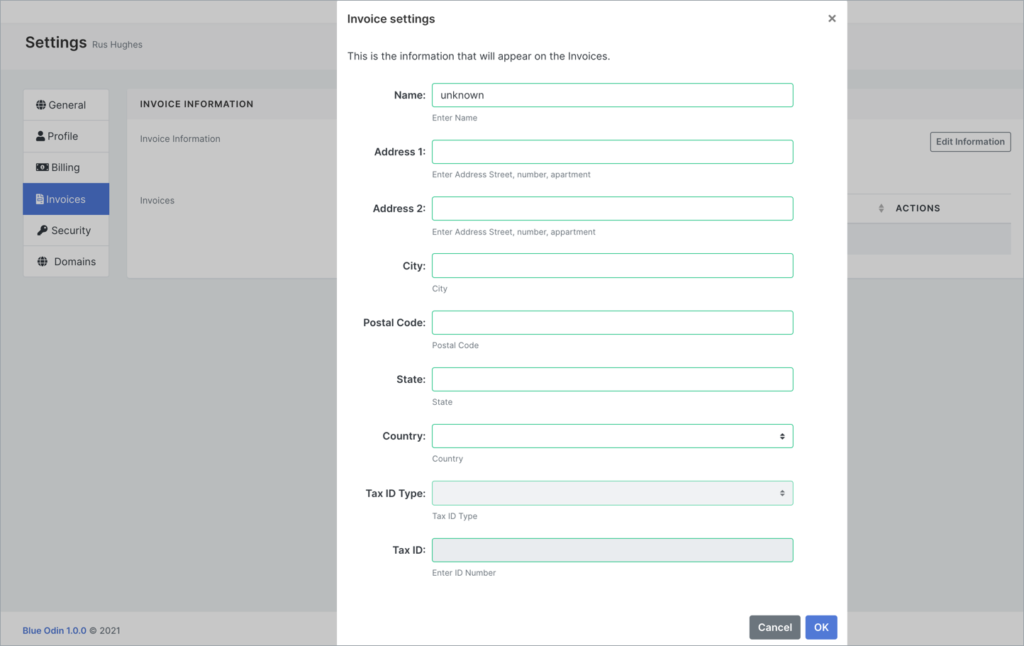Click the sort arrows next to Actions column

coord(881,208)
